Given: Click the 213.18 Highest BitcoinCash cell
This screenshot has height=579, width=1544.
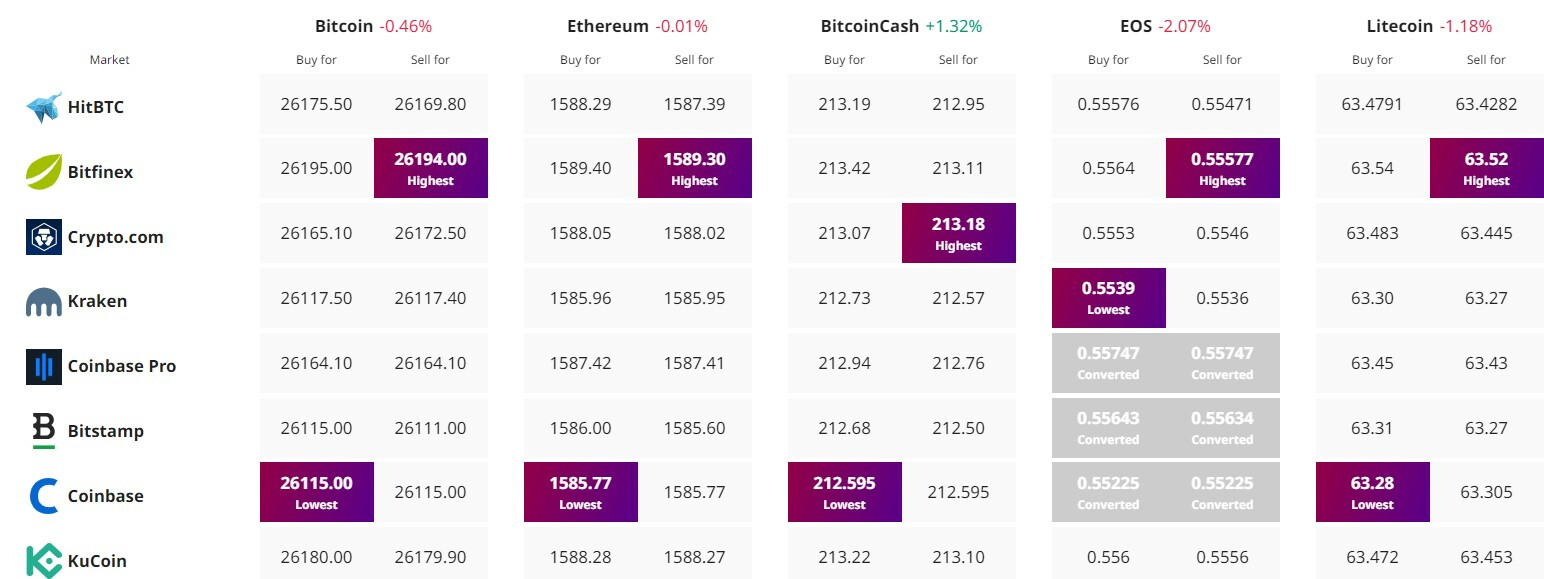Looking at the screenshot, I should point(958,232).
